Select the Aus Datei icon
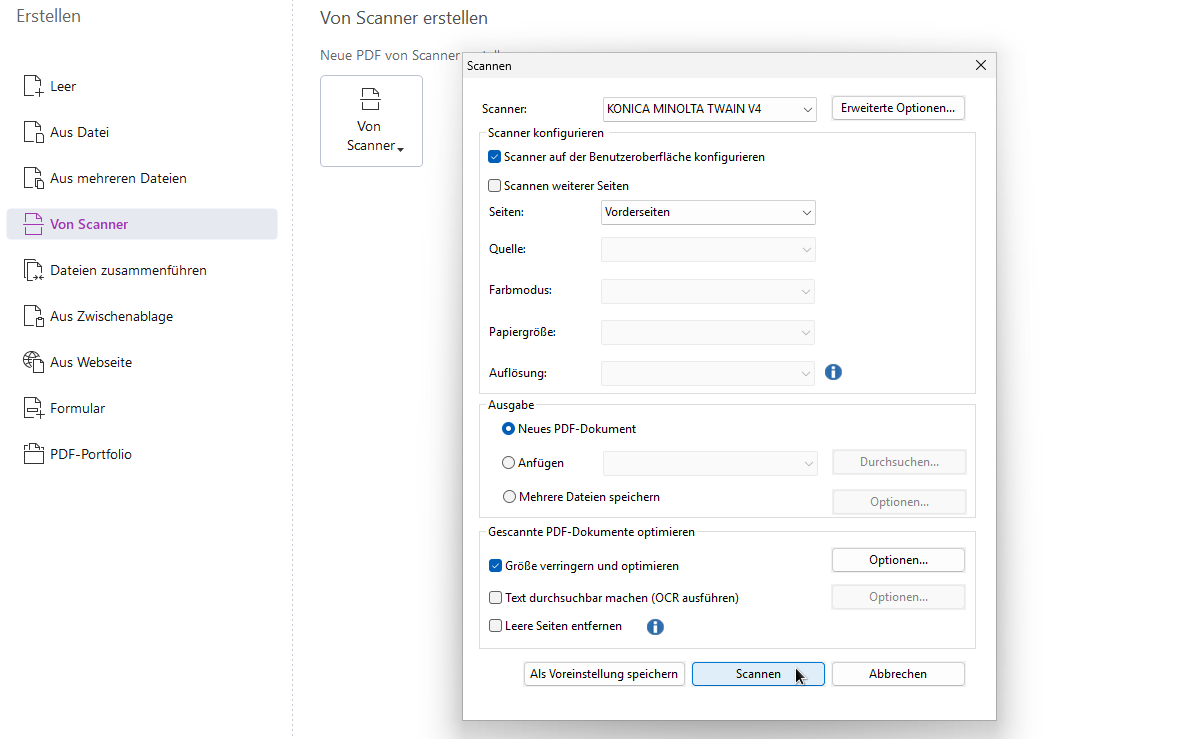The width and height of the screenshot is (1182, 739). tap(33, 133)
